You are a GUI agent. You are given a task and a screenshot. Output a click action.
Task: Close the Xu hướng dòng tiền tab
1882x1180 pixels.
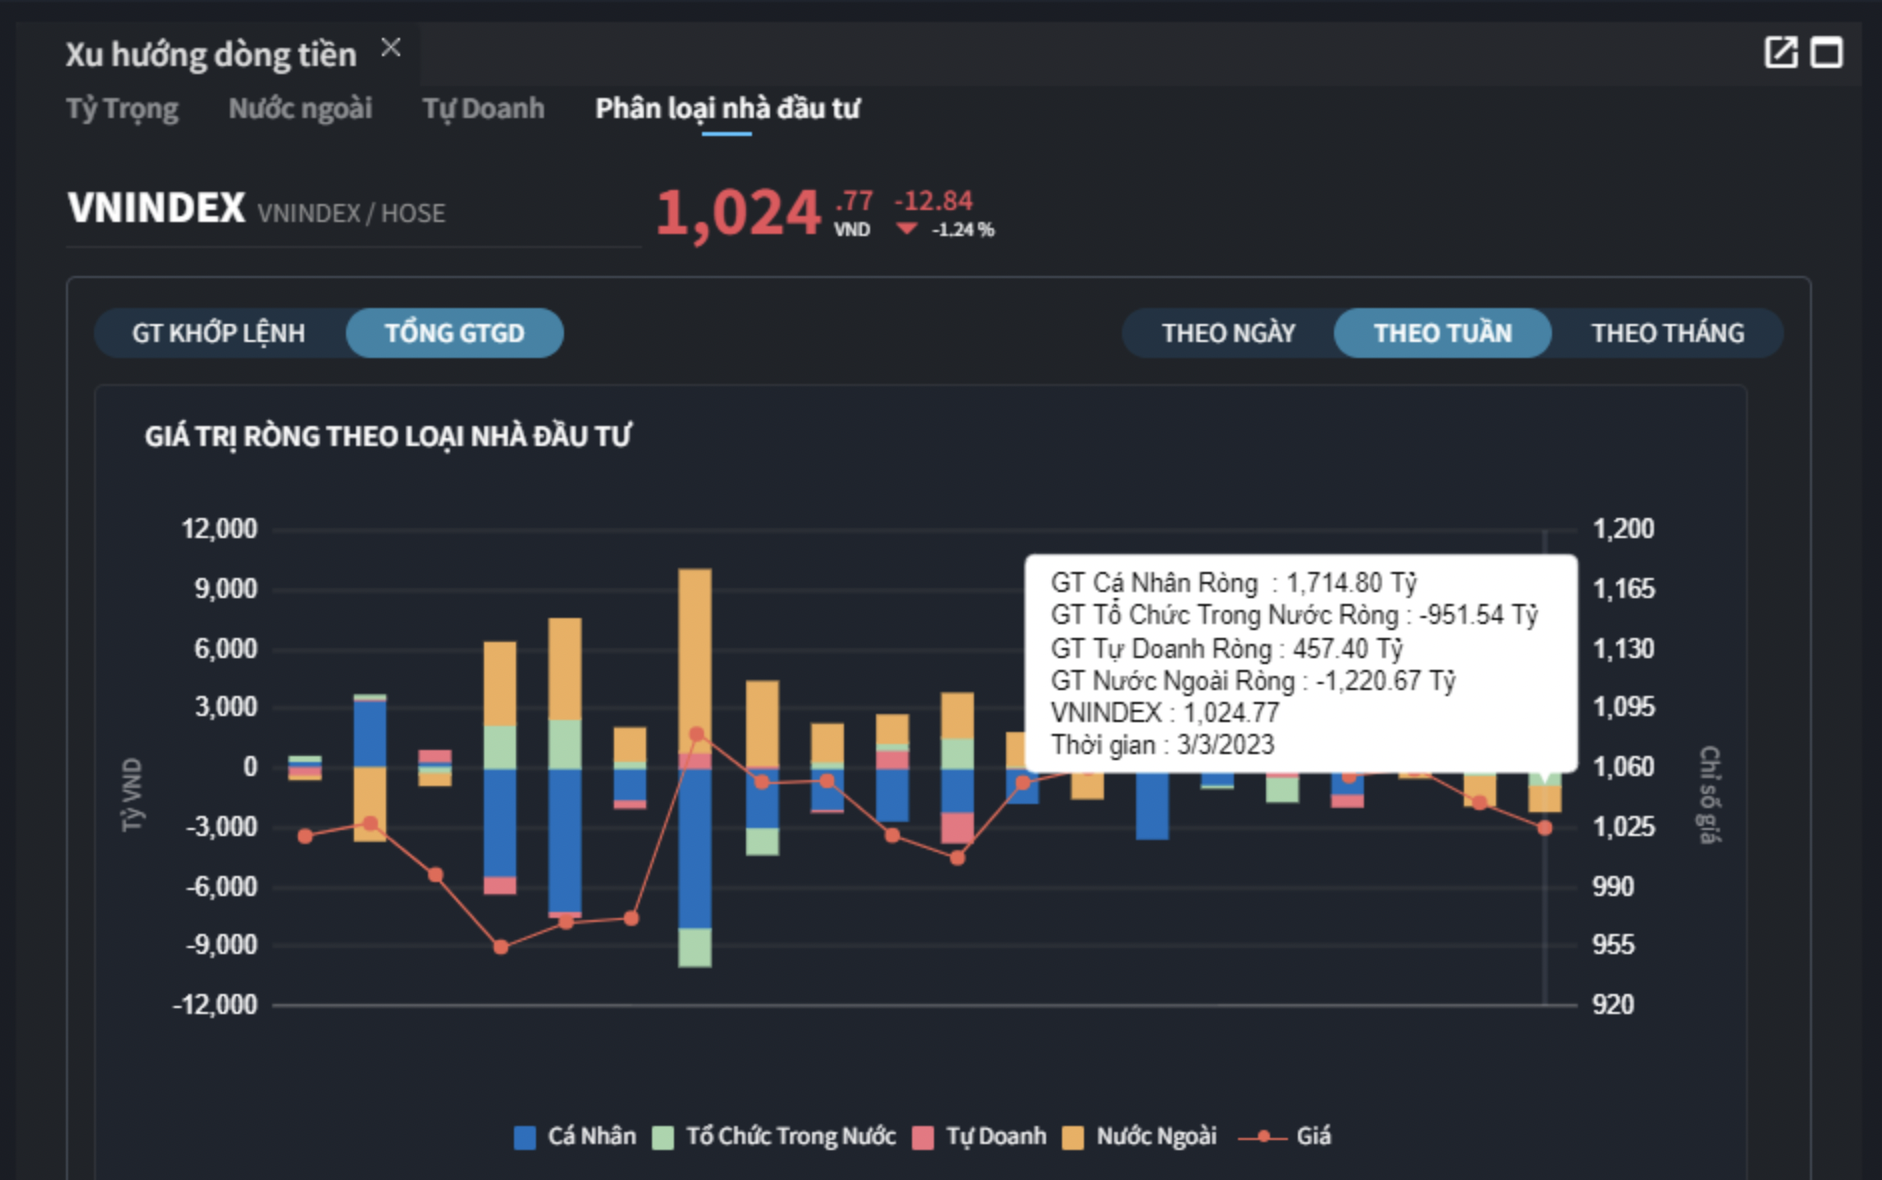[x=391, y=47]
